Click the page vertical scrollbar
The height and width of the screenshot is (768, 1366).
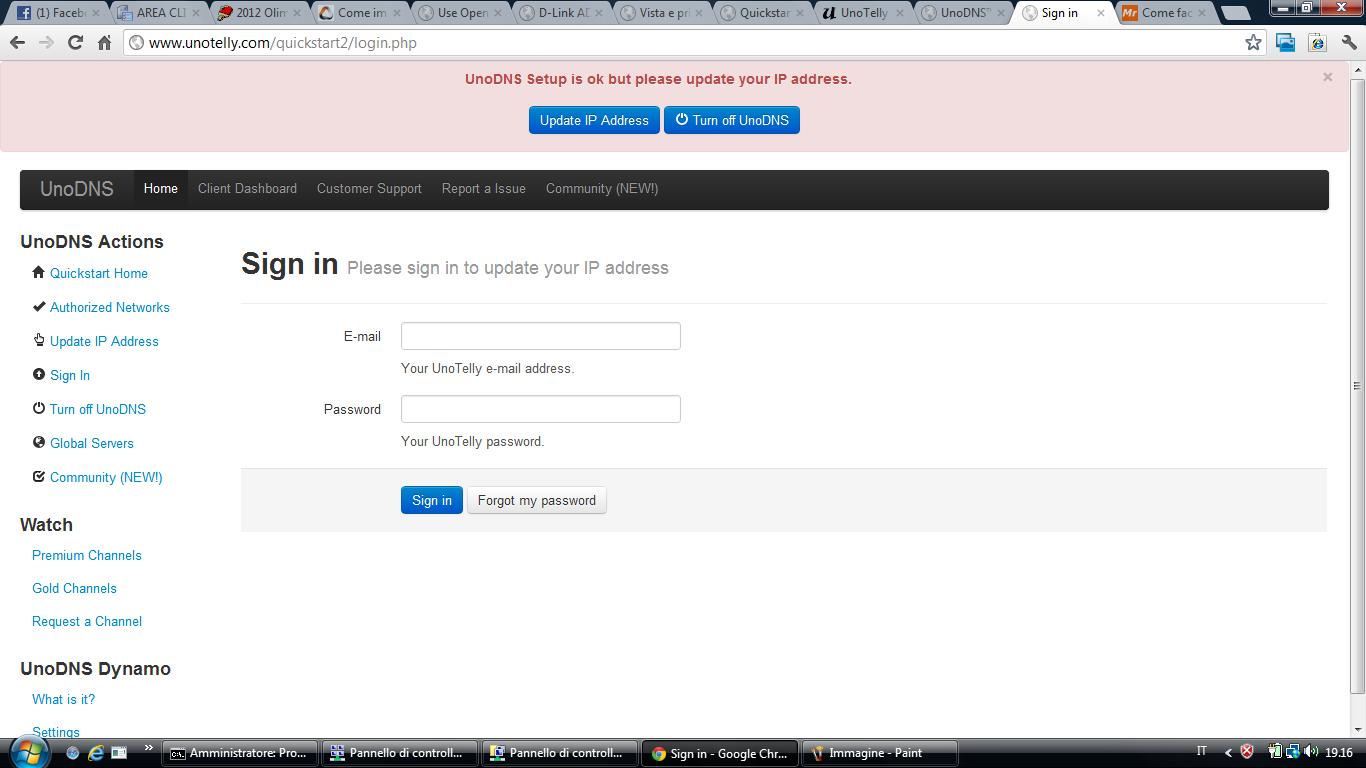(1357, 385)
